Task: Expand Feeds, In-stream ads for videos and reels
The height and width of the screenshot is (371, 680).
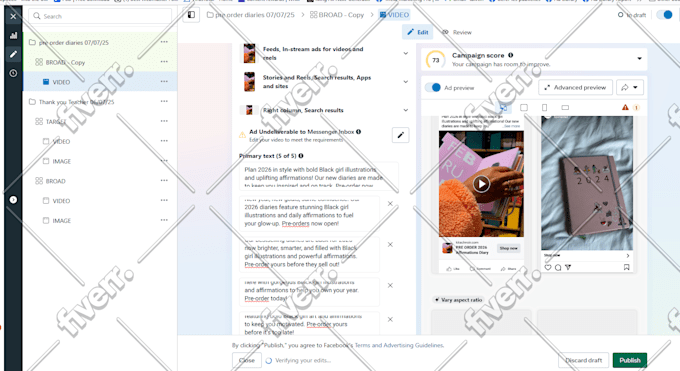Action: 405,53
